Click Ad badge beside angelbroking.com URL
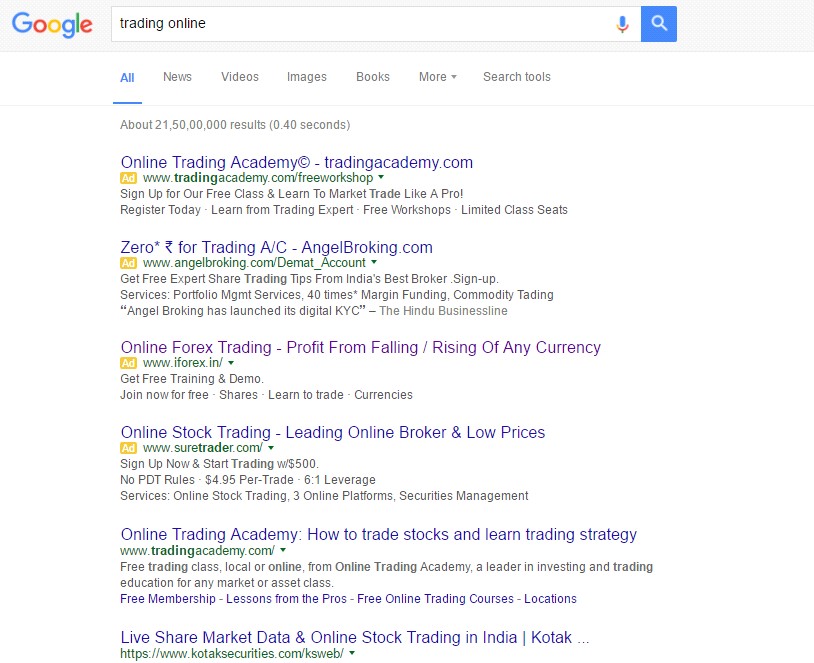 [129, 263]
